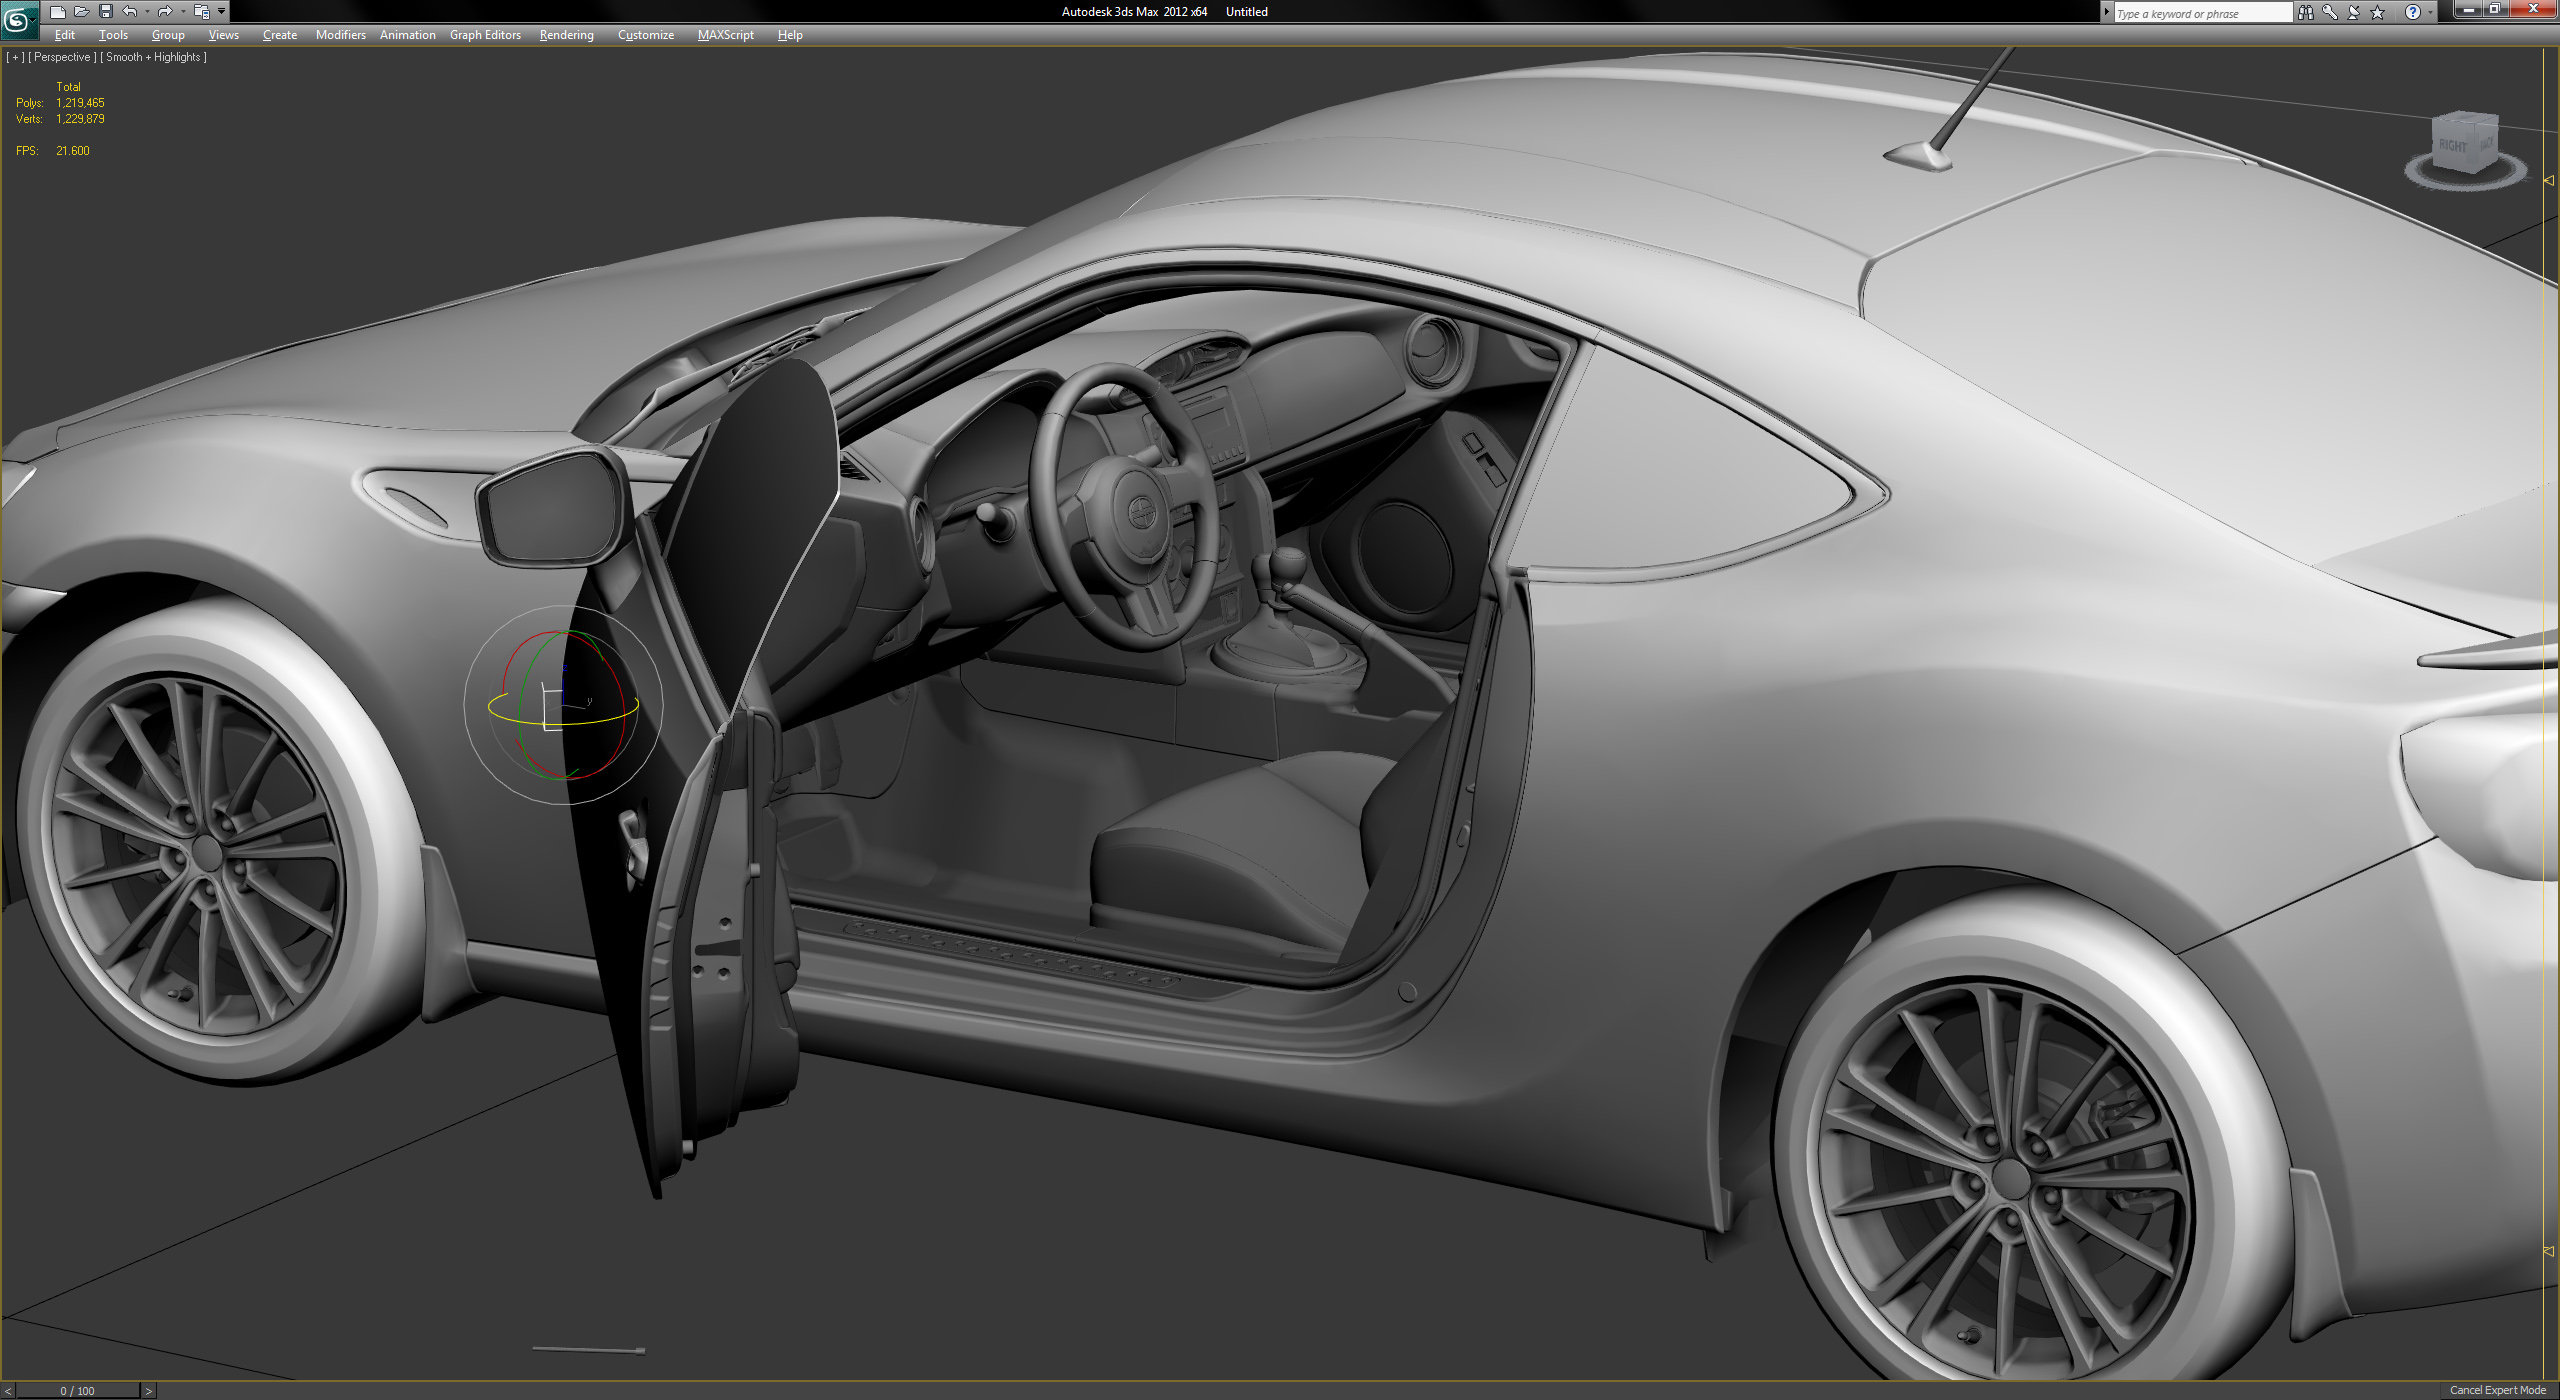Image resolution: width=2560 pixels, height=1400 pixels.
Task: Expand the Redo history dropdown arrow
Action: coord(183,12)
